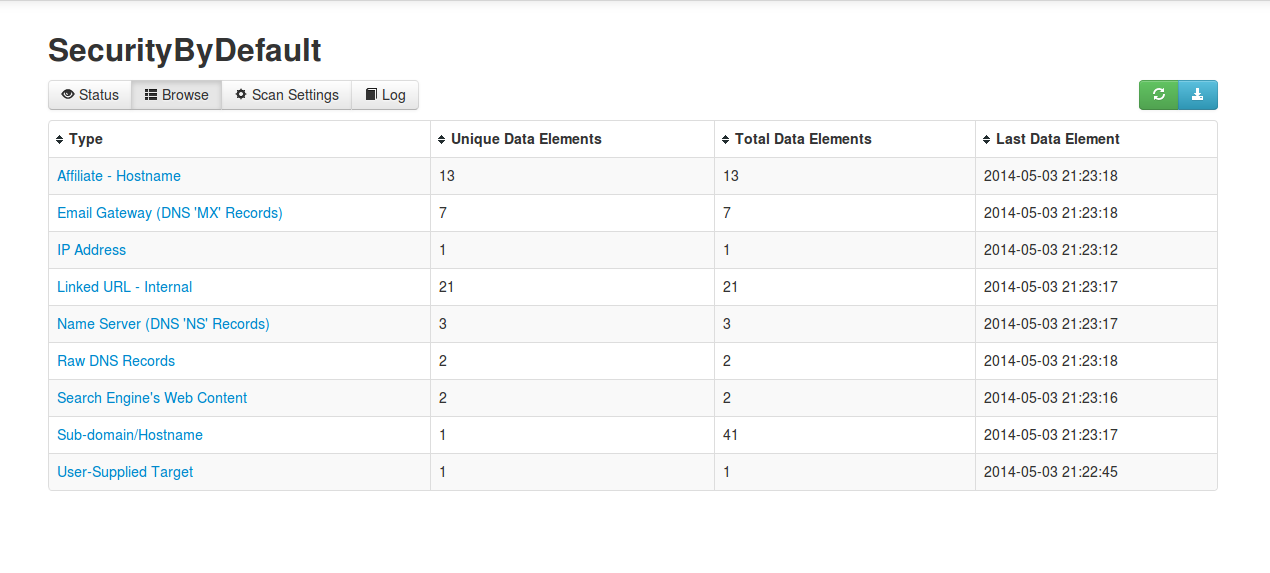Open the Sub-domain/Hostname link

click(x=130, y=435)
